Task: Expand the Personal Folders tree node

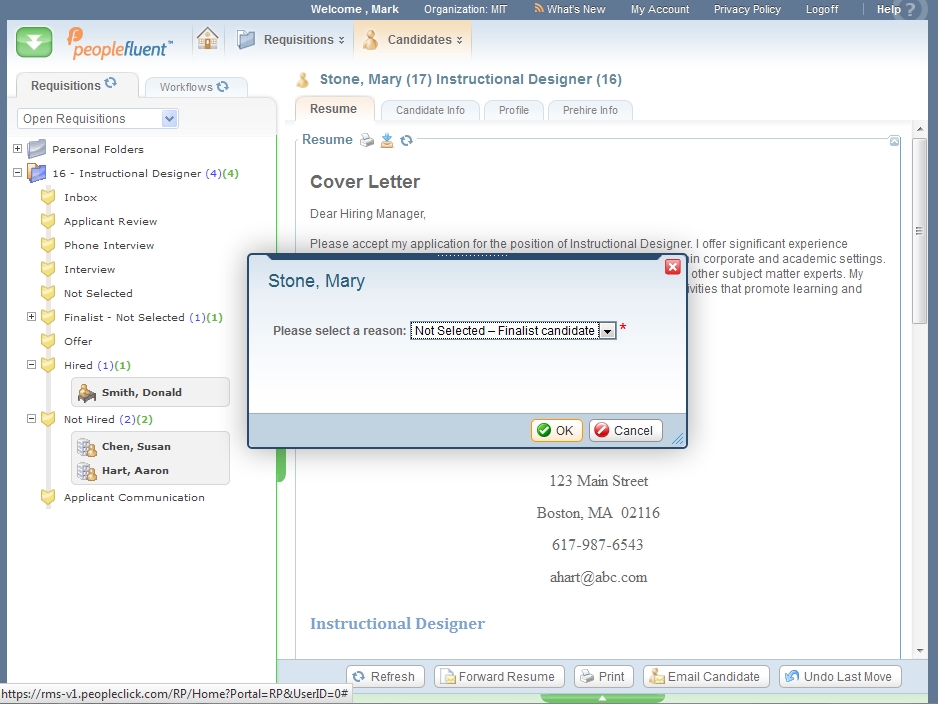Action: point(18,149)
